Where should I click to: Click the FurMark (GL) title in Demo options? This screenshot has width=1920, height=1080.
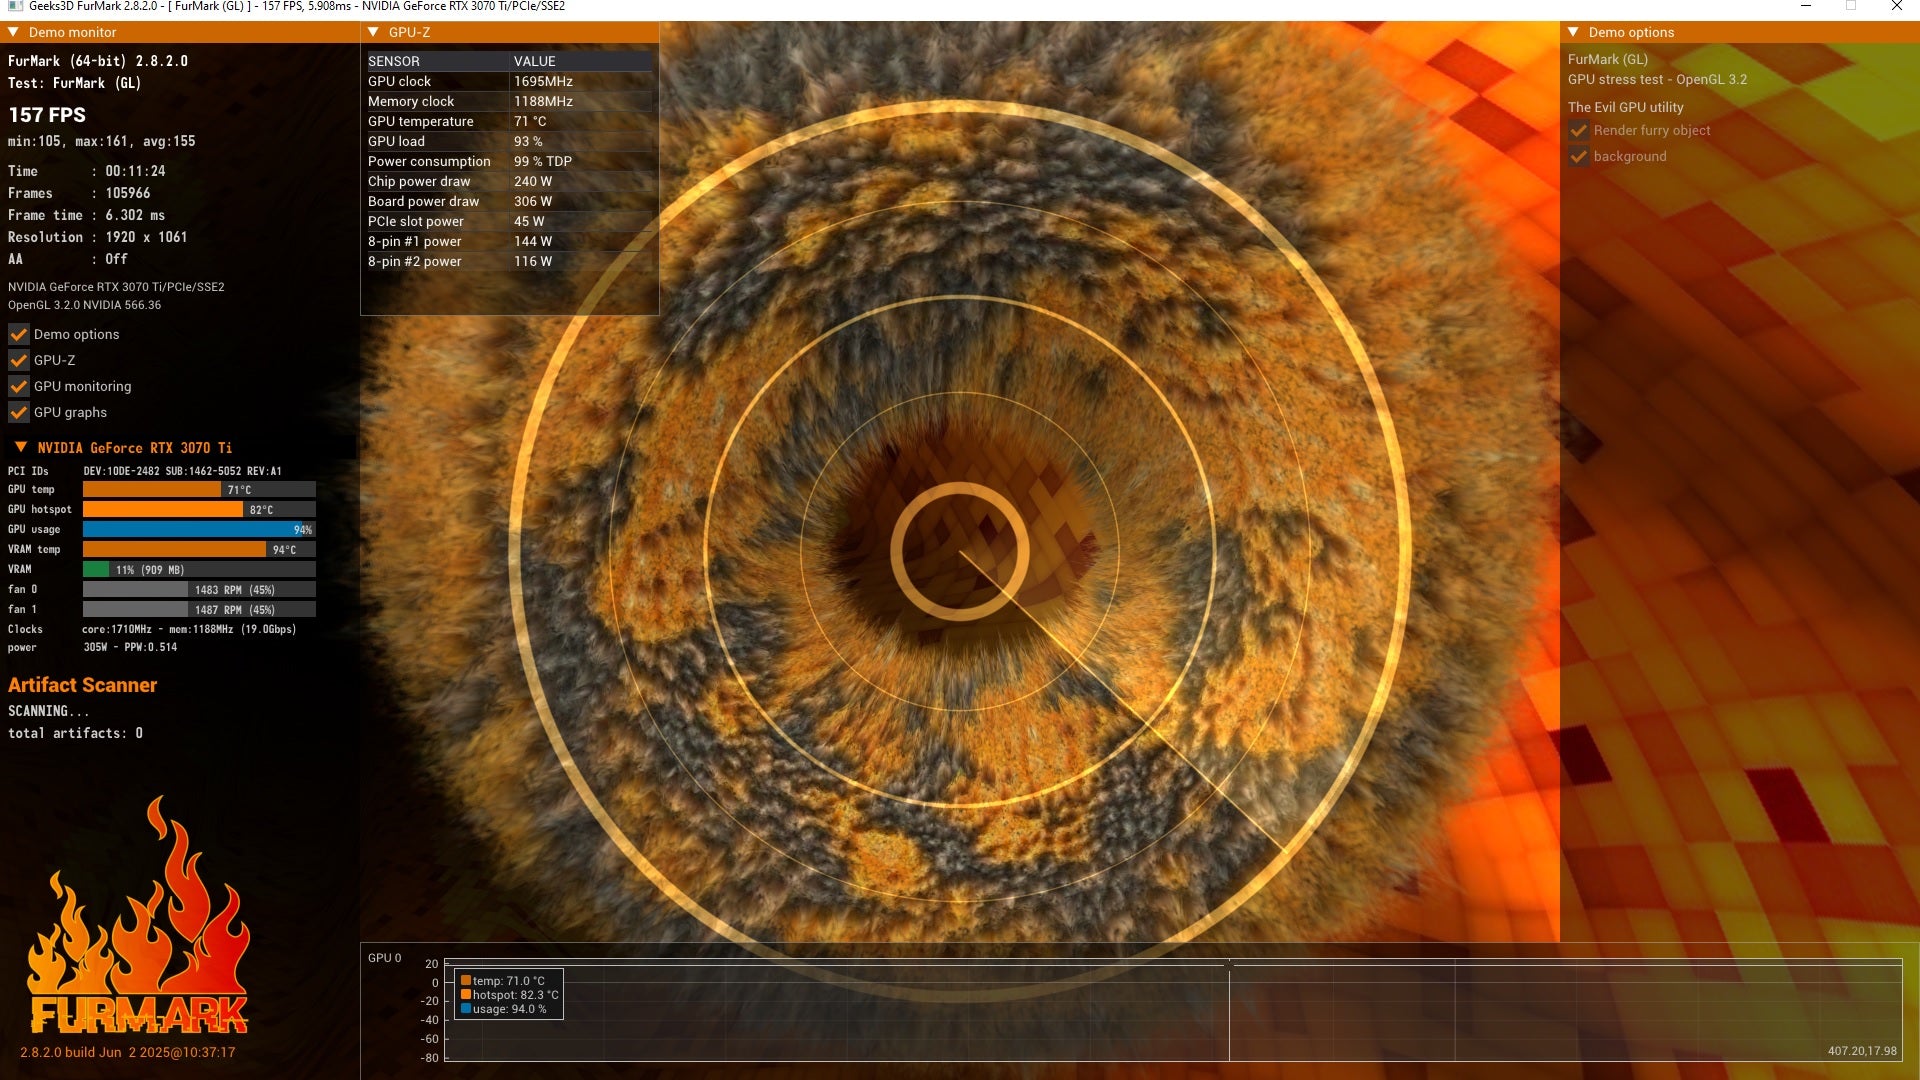click(x=1608, y=60)
